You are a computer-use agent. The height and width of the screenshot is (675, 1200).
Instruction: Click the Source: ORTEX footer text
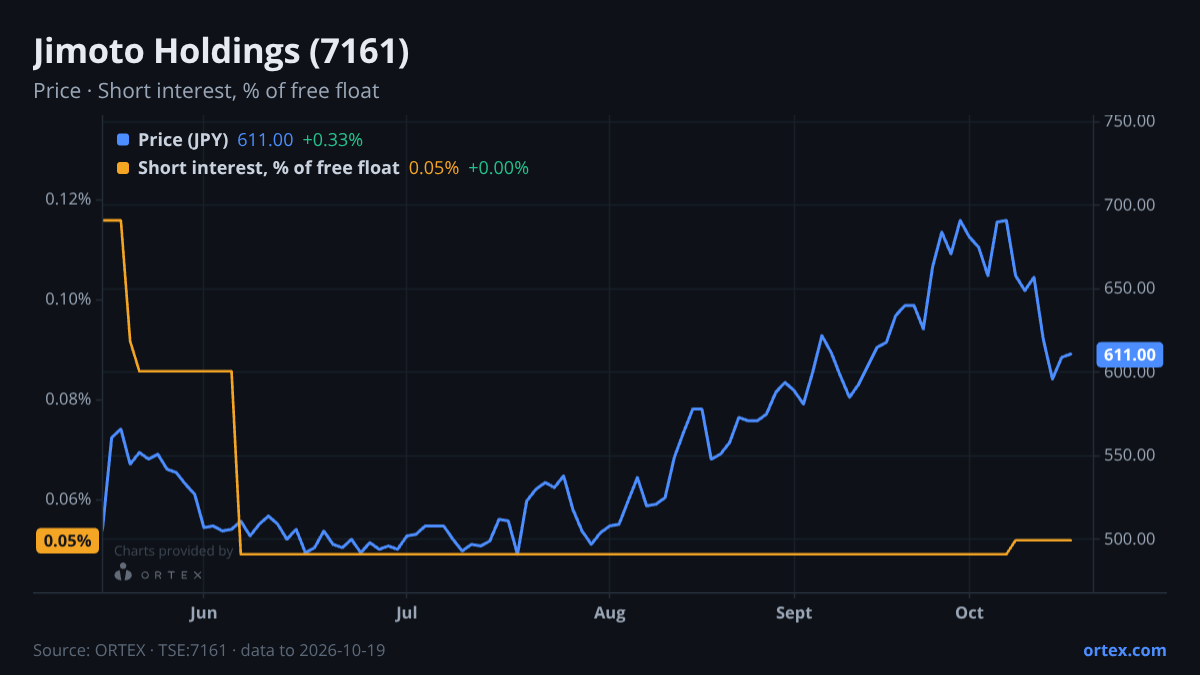(x=209, y=650)
